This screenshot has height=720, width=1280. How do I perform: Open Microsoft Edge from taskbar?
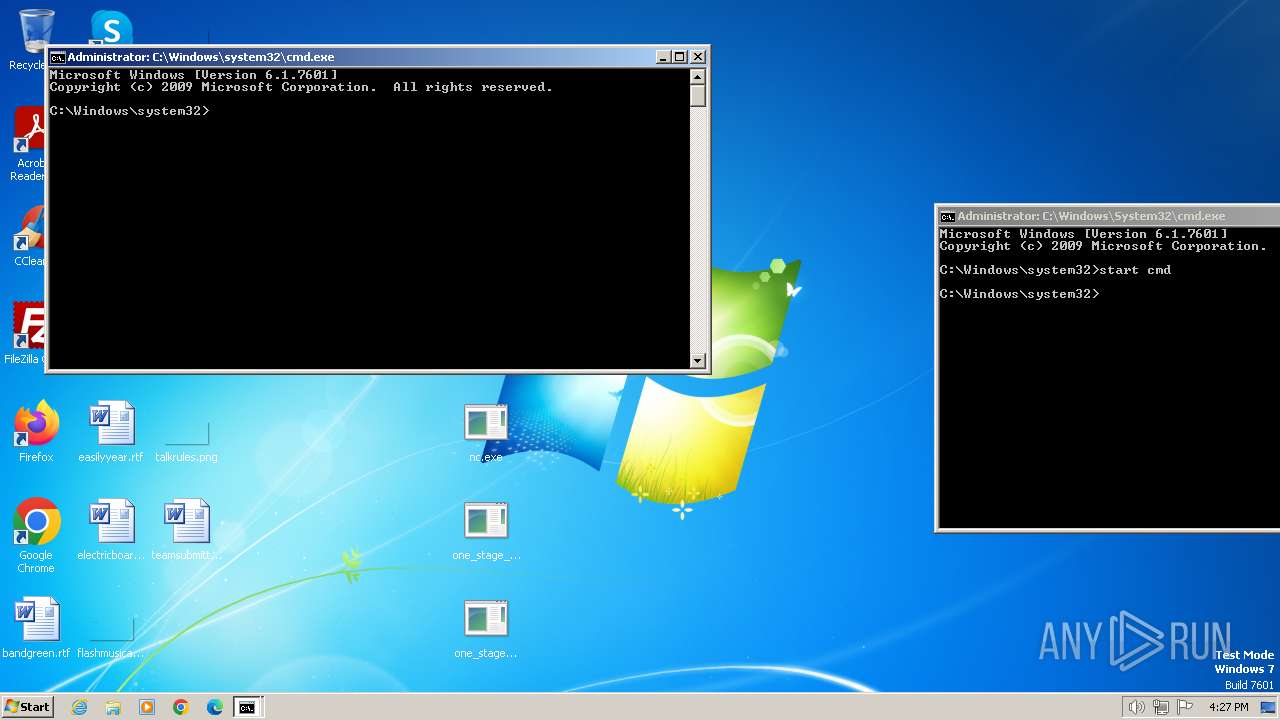coord(215,707)
